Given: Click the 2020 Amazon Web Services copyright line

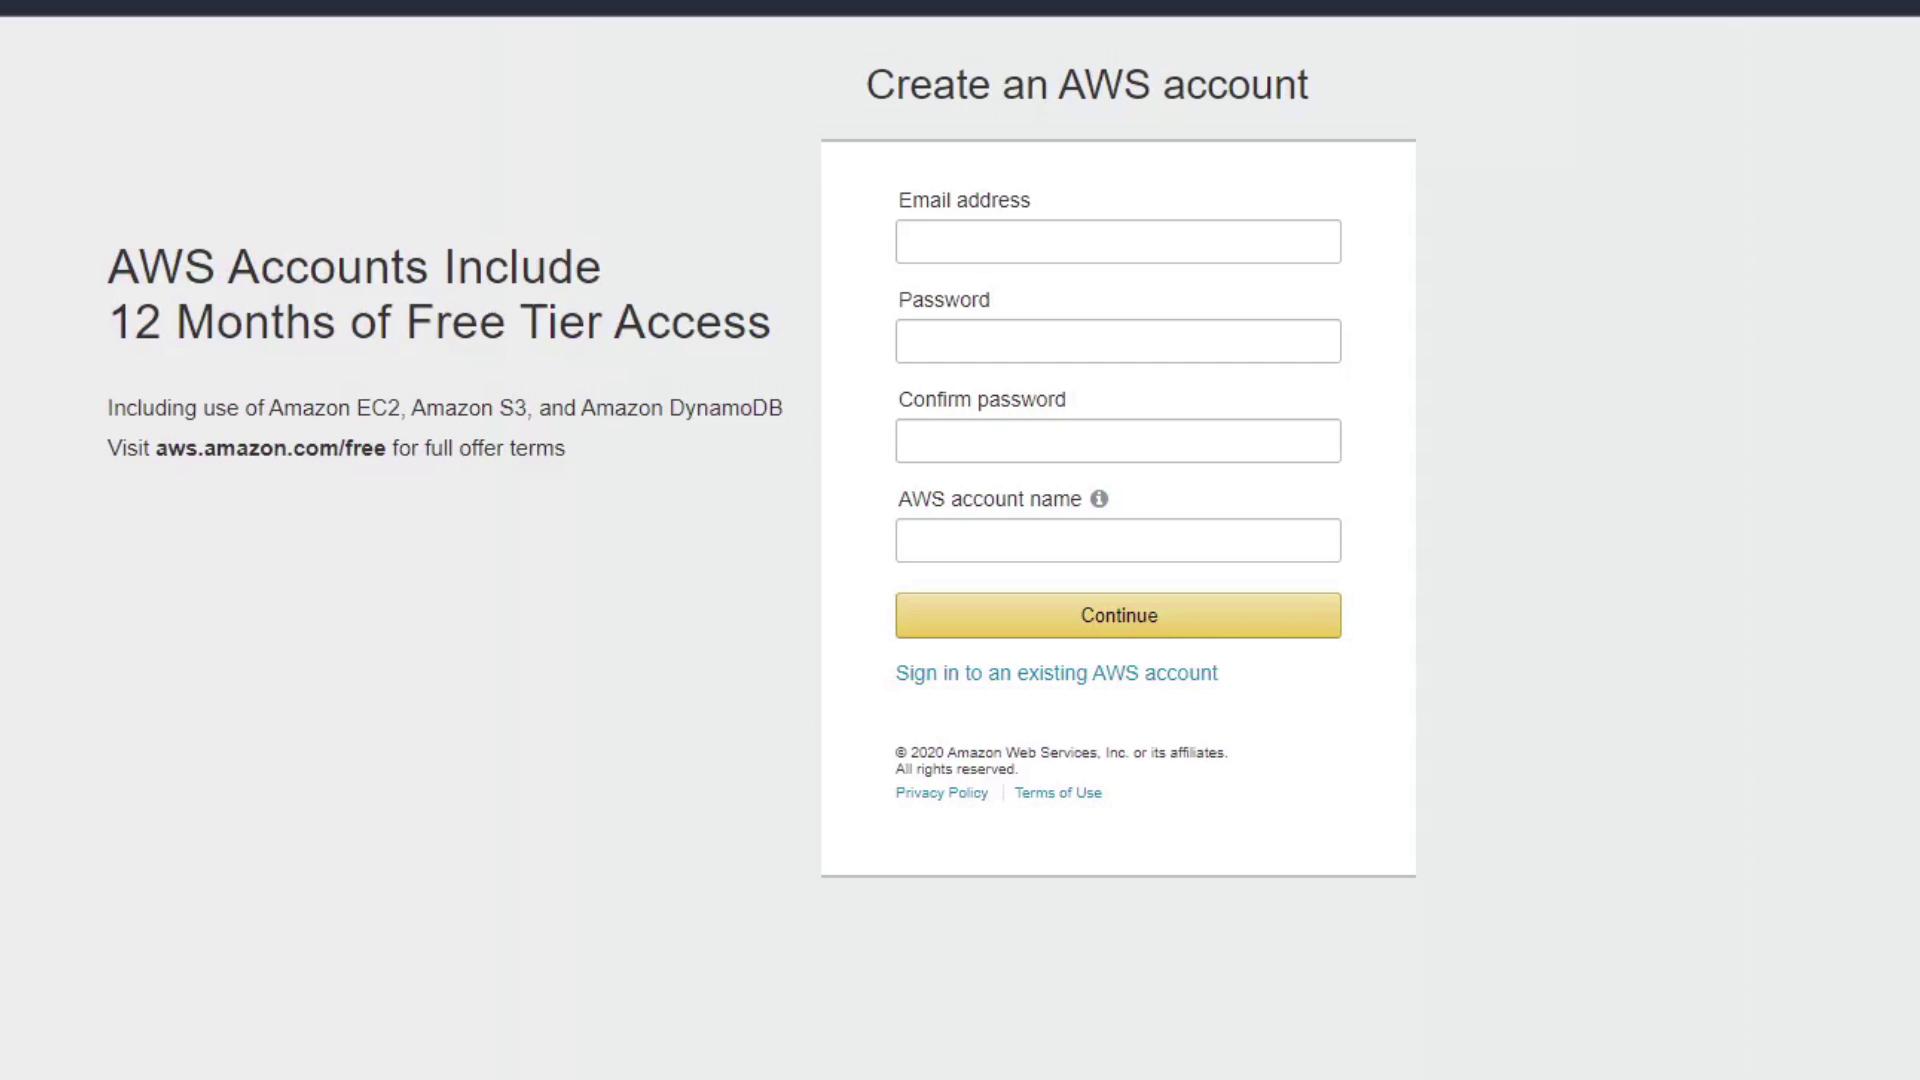Looking at the screenshot, I should pos(1061,753).
